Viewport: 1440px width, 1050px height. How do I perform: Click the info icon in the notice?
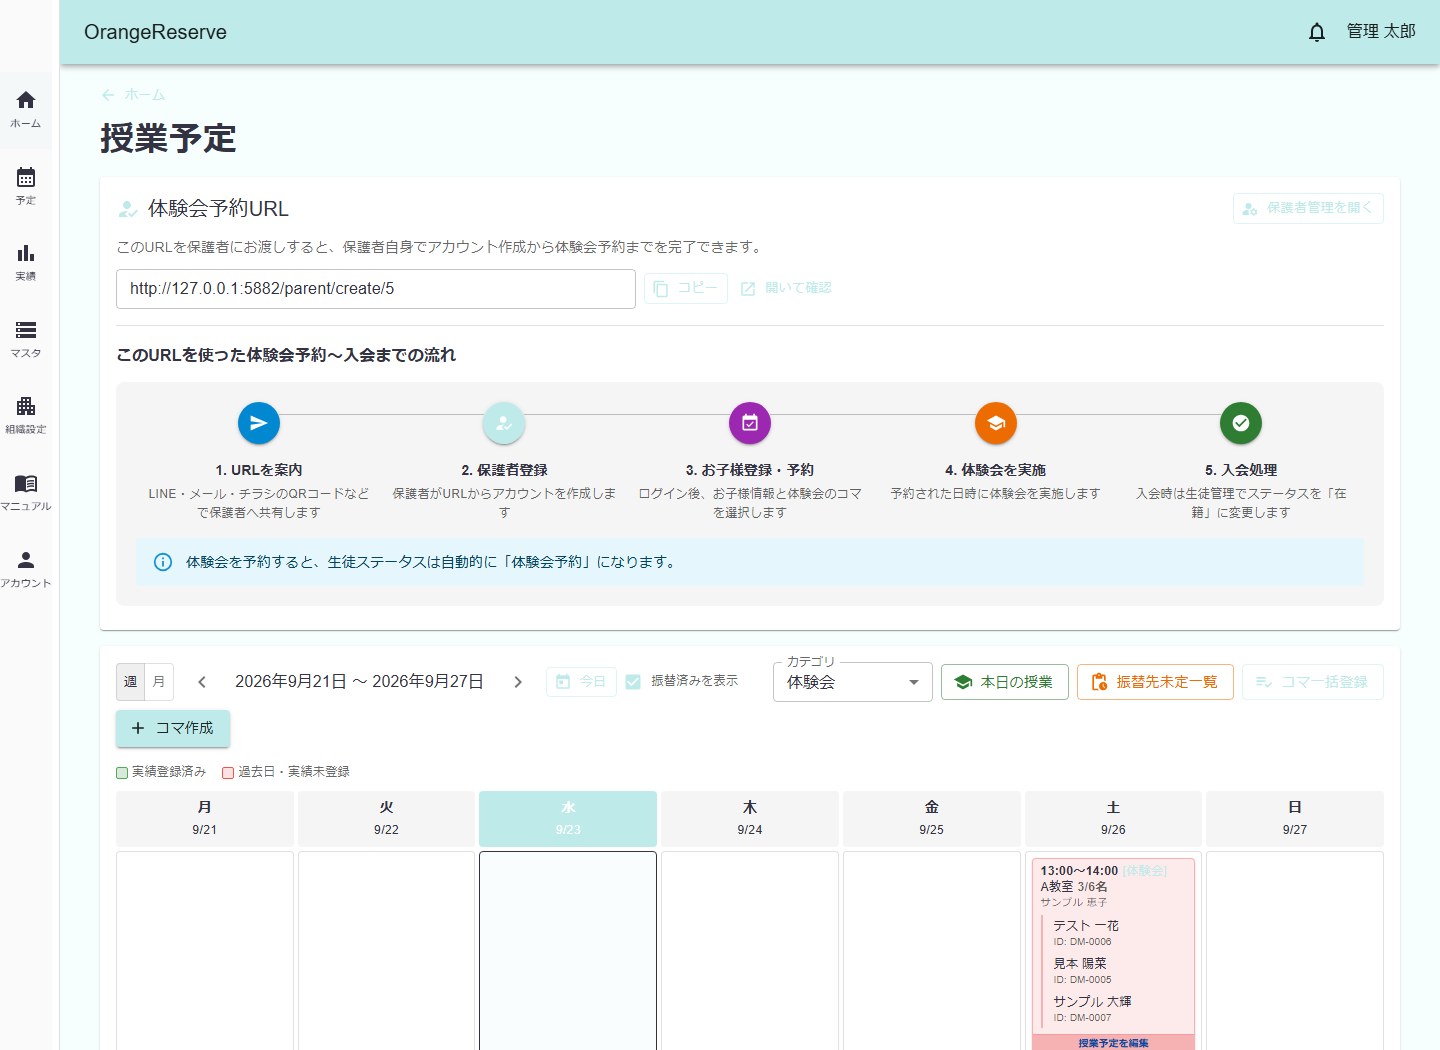163,562
